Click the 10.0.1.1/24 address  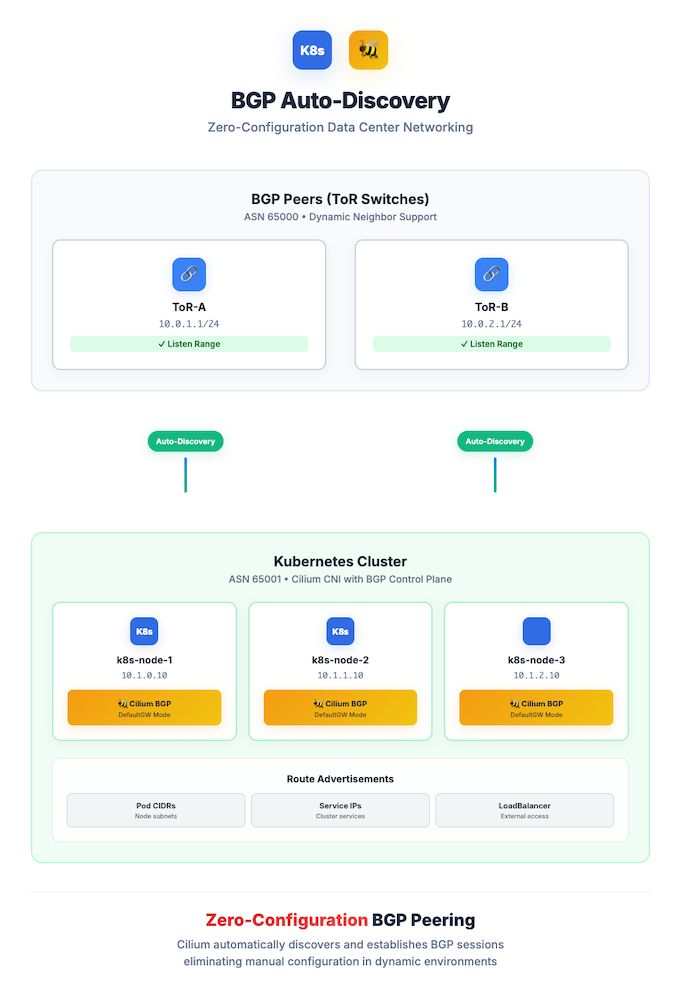pyautogui.click(x=189, y=324)
